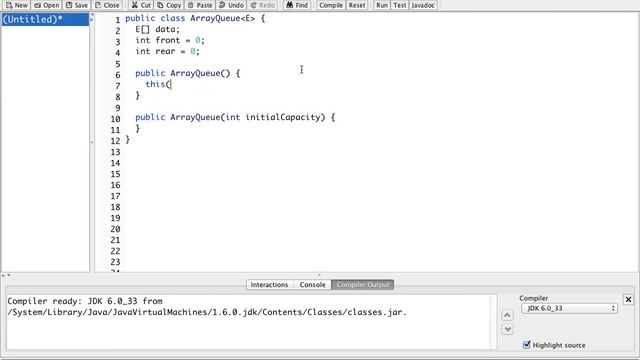Image resolution: width=640 pixels, height=360 pixels.
Task: Toggle the Highlight source checkbox
Action: point(527,345)
